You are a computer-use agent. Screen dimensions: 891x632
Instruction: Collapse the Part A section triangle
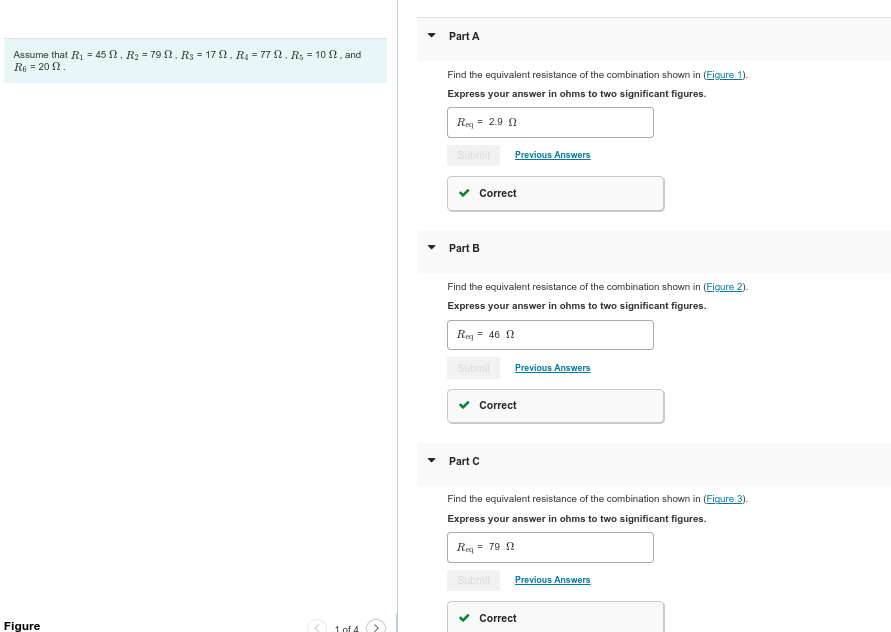pos(431,35)
